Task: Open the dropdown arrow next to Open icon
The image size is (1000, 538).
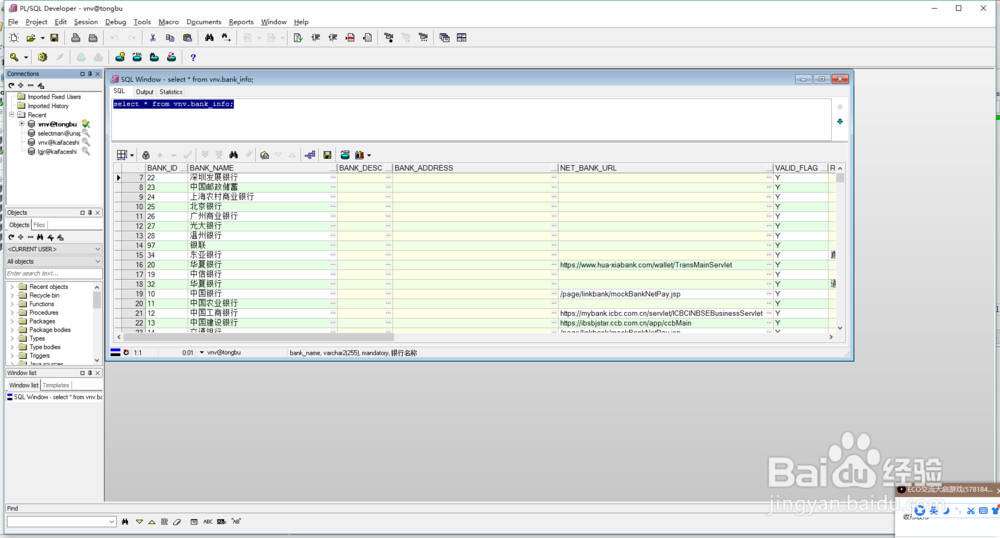Action: [42, 38]
